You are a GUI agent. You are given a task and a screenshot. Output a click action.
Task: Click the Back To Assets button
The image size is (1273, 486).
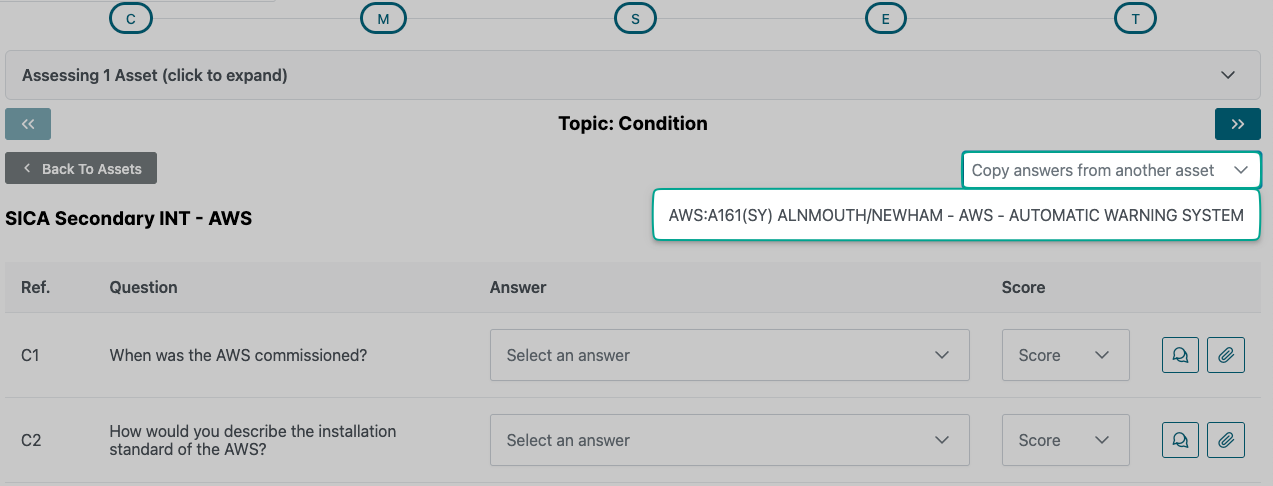[81, 169]
